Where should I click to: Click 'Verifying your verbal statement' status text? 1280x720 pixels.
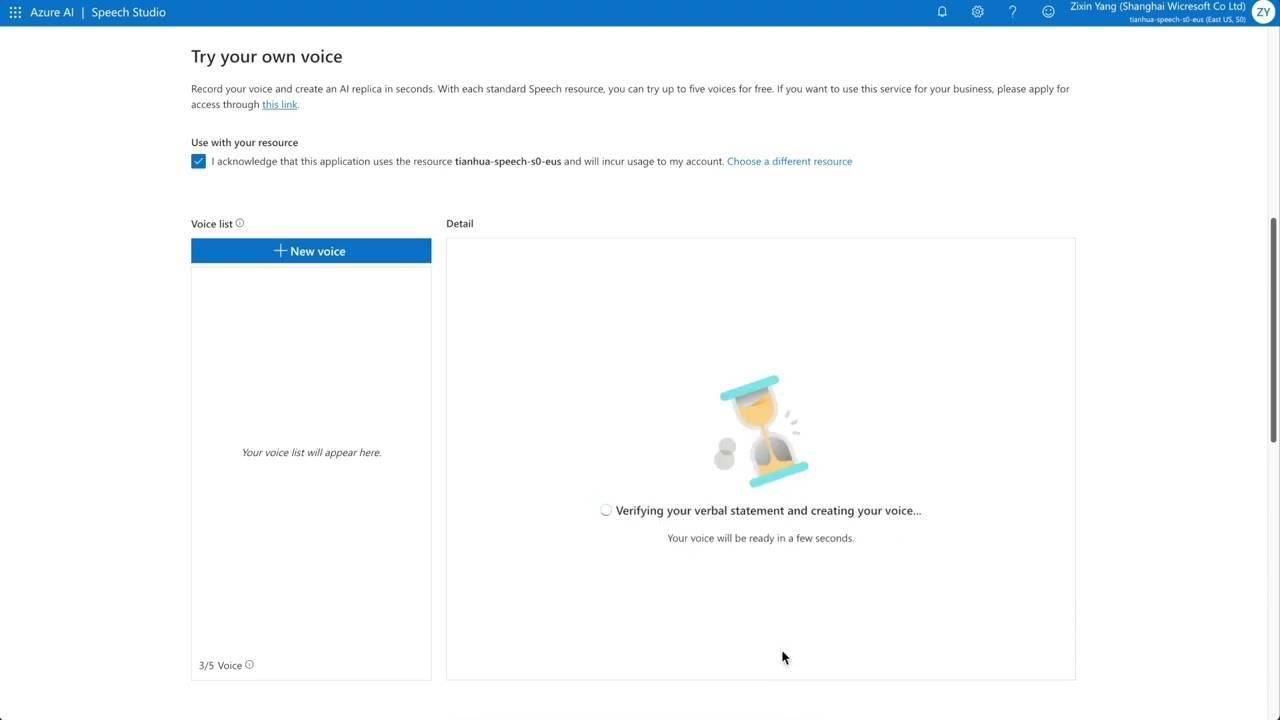click(x=768, y=510)
